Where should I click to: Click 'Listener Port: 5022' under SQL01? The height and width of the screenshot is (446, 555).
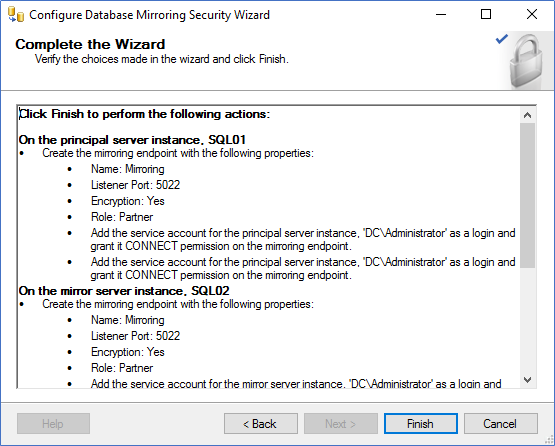pos(136,185)
